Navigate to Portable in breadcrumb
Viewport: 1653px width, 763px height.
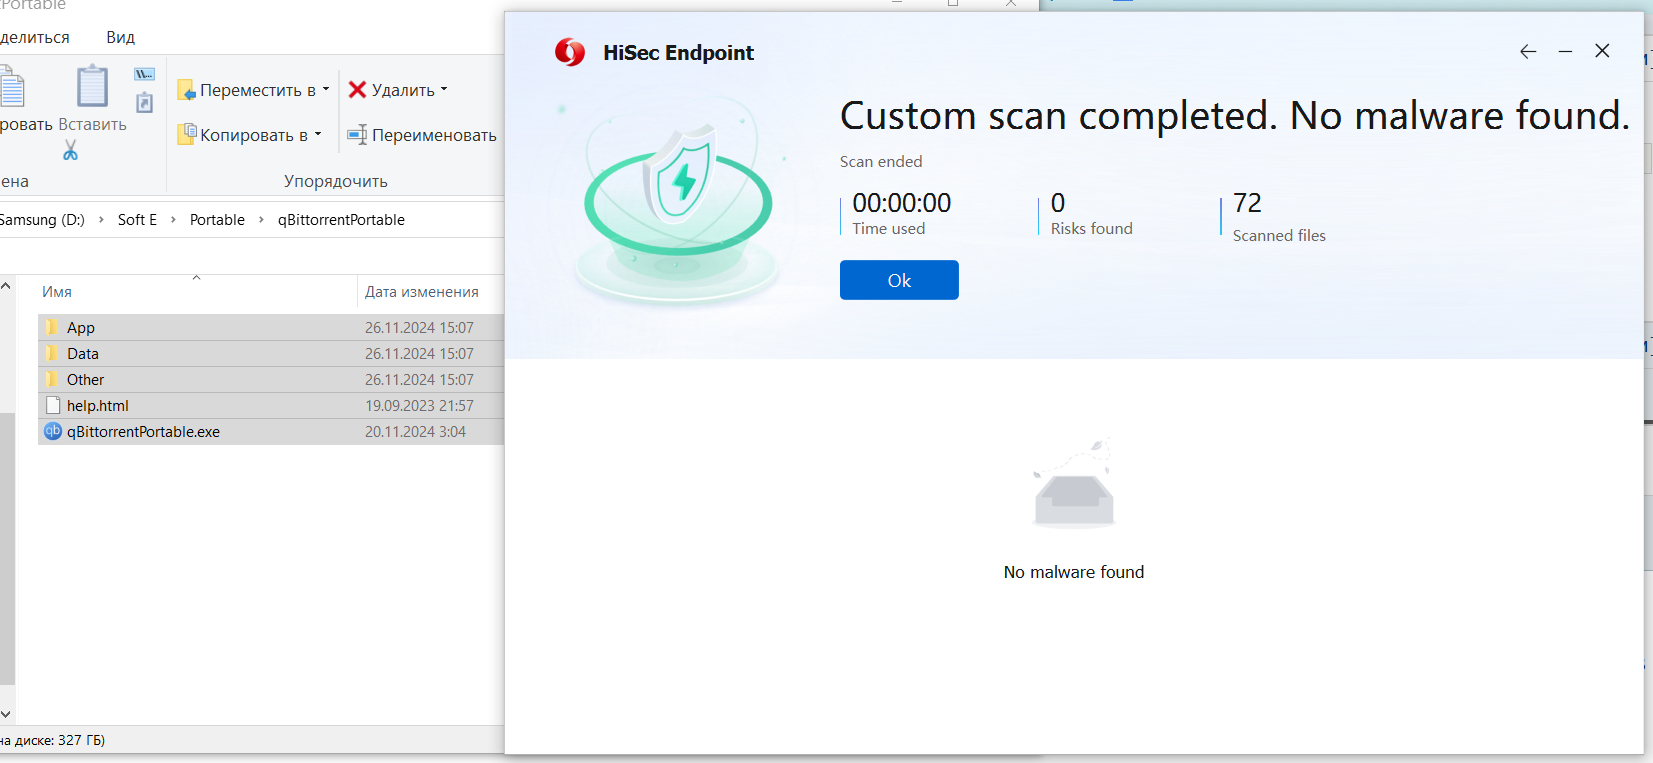point(217,220)
